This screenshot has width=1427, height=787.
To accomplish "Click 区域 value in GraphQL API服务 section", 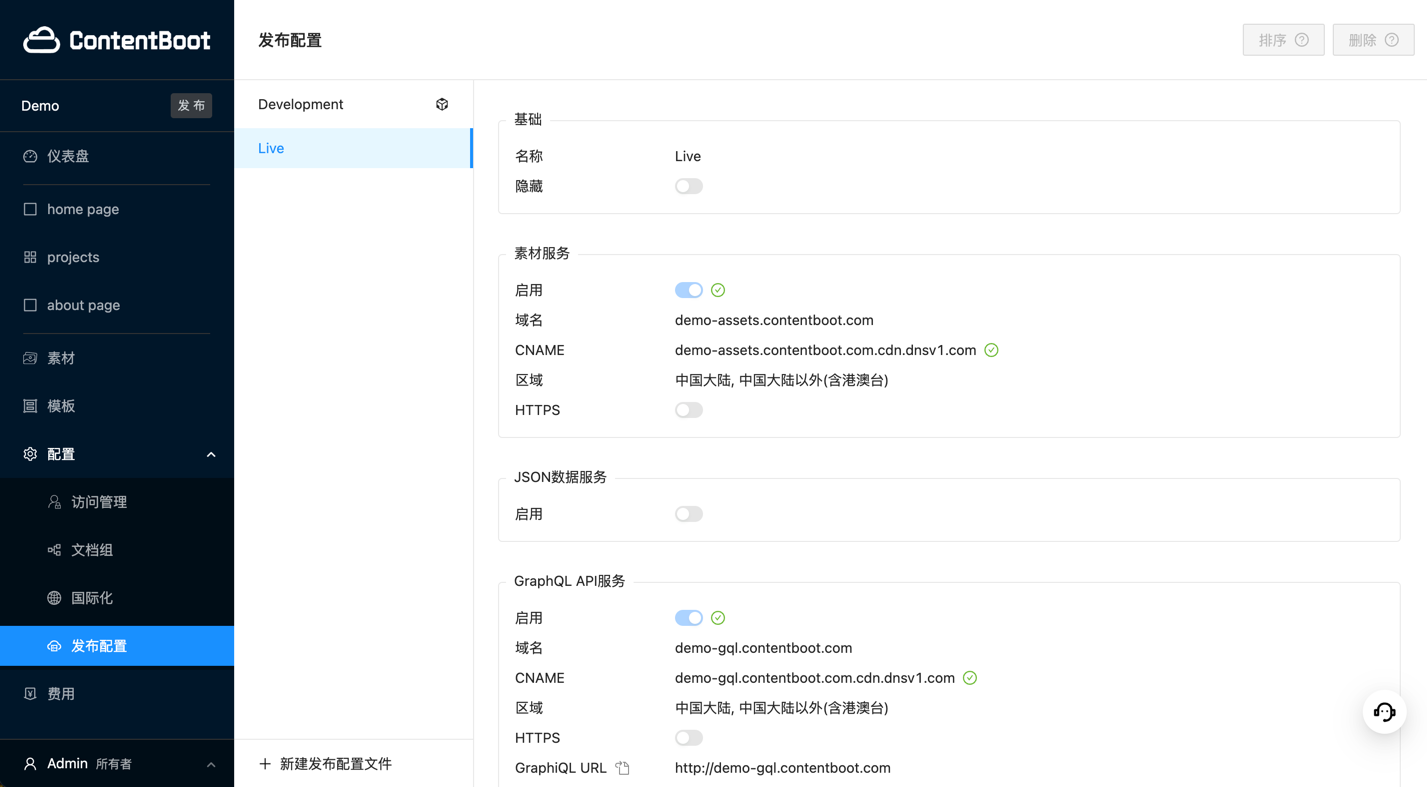I will [x=781, y=708].
